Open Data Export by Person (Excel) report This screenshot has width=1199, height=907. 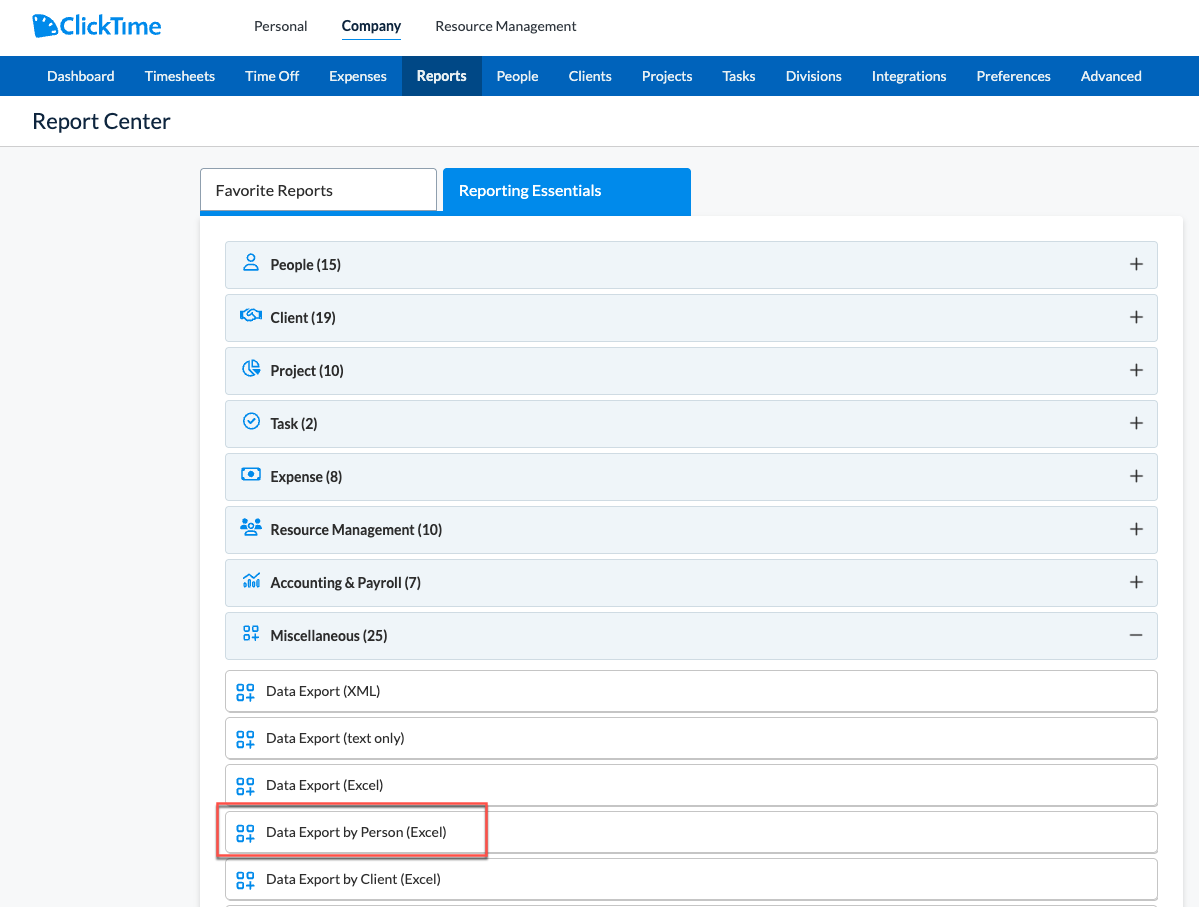point(691,832)
